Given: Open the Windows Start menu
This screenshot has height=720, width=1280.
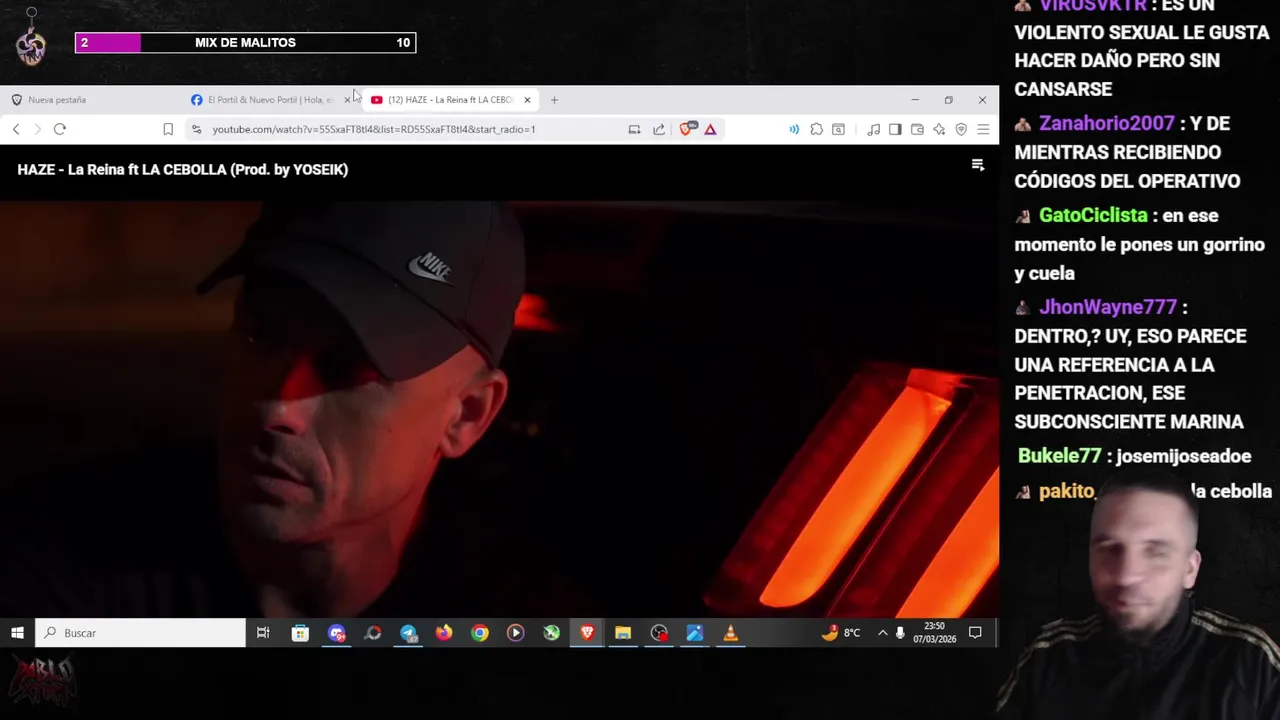Looking at the screenshot, I should click(x=17, y=632).
